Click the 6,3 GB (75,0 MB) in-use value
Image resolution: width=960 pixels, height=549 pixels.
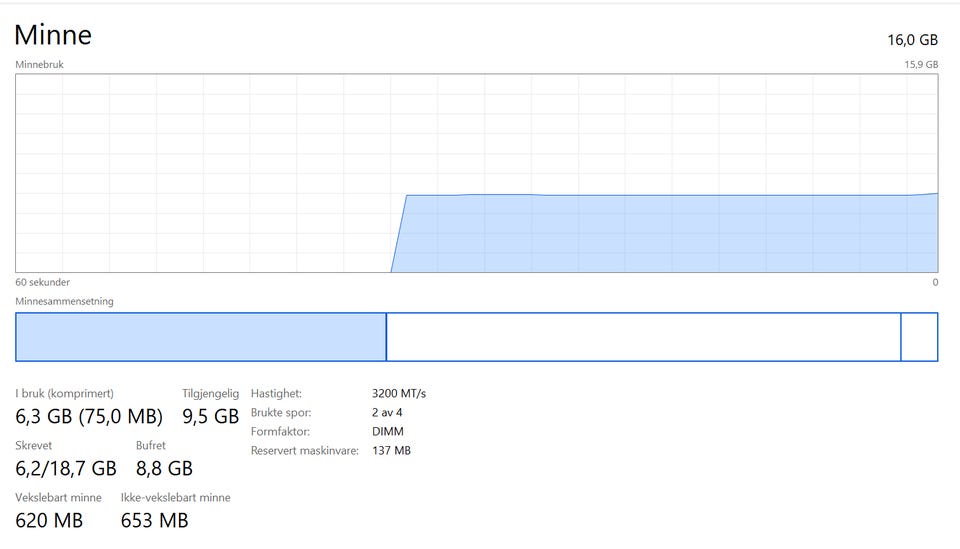click(89, 416)
